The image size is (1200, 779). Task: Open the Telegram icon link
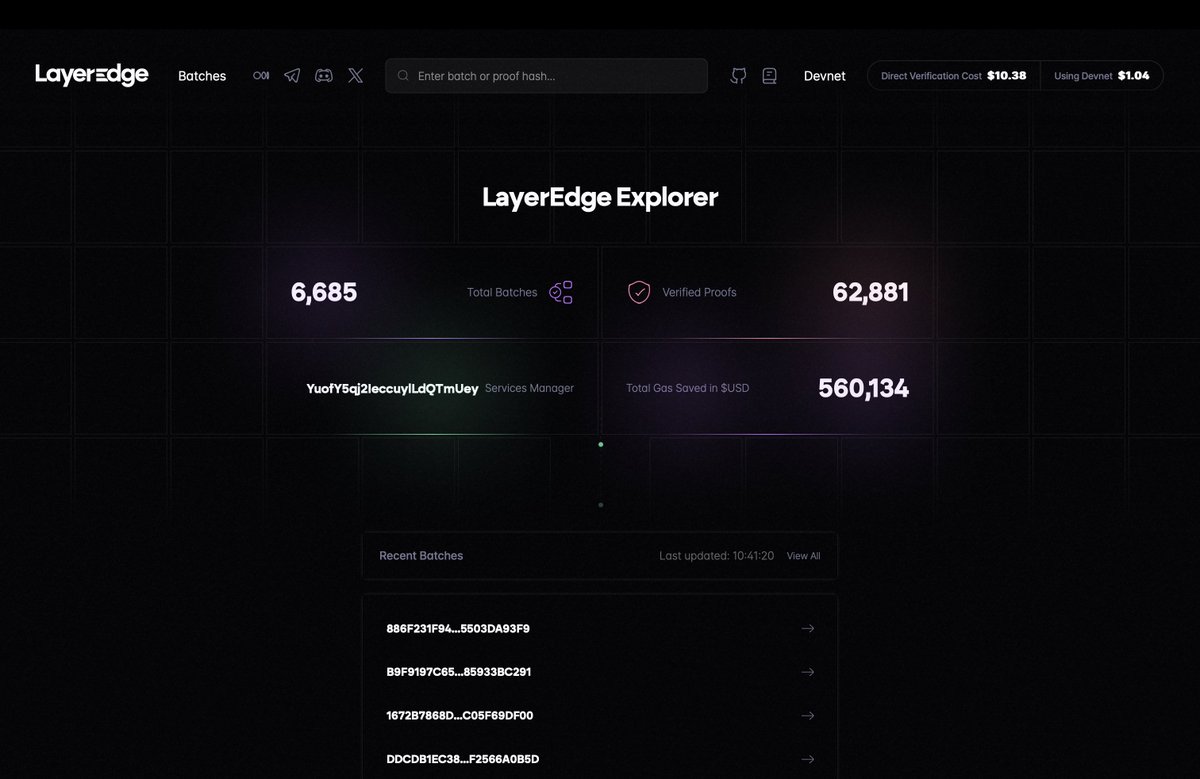coord(292,75)
